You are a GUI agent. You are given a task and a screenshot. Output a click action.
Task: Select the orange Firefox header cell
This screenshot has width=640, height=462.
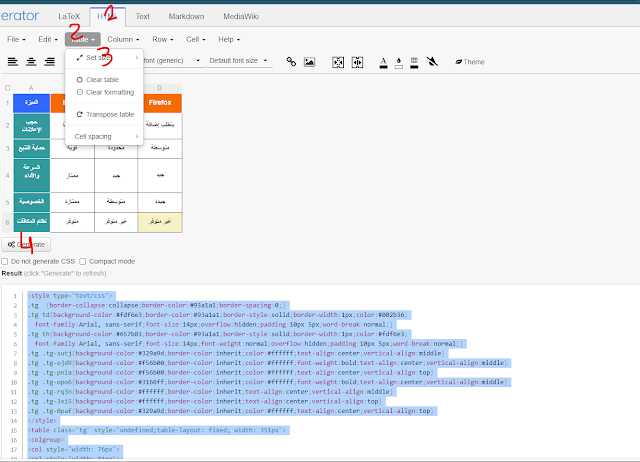point(159,102)
